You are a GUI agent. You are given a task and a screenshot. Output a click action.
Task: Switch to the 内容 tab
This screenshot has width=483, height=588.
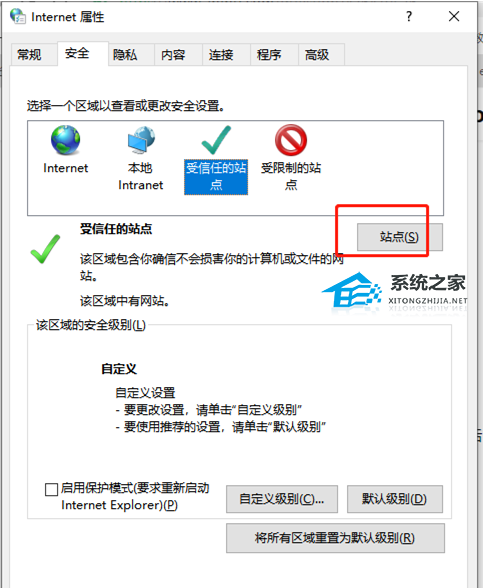(x=173, y=55)
